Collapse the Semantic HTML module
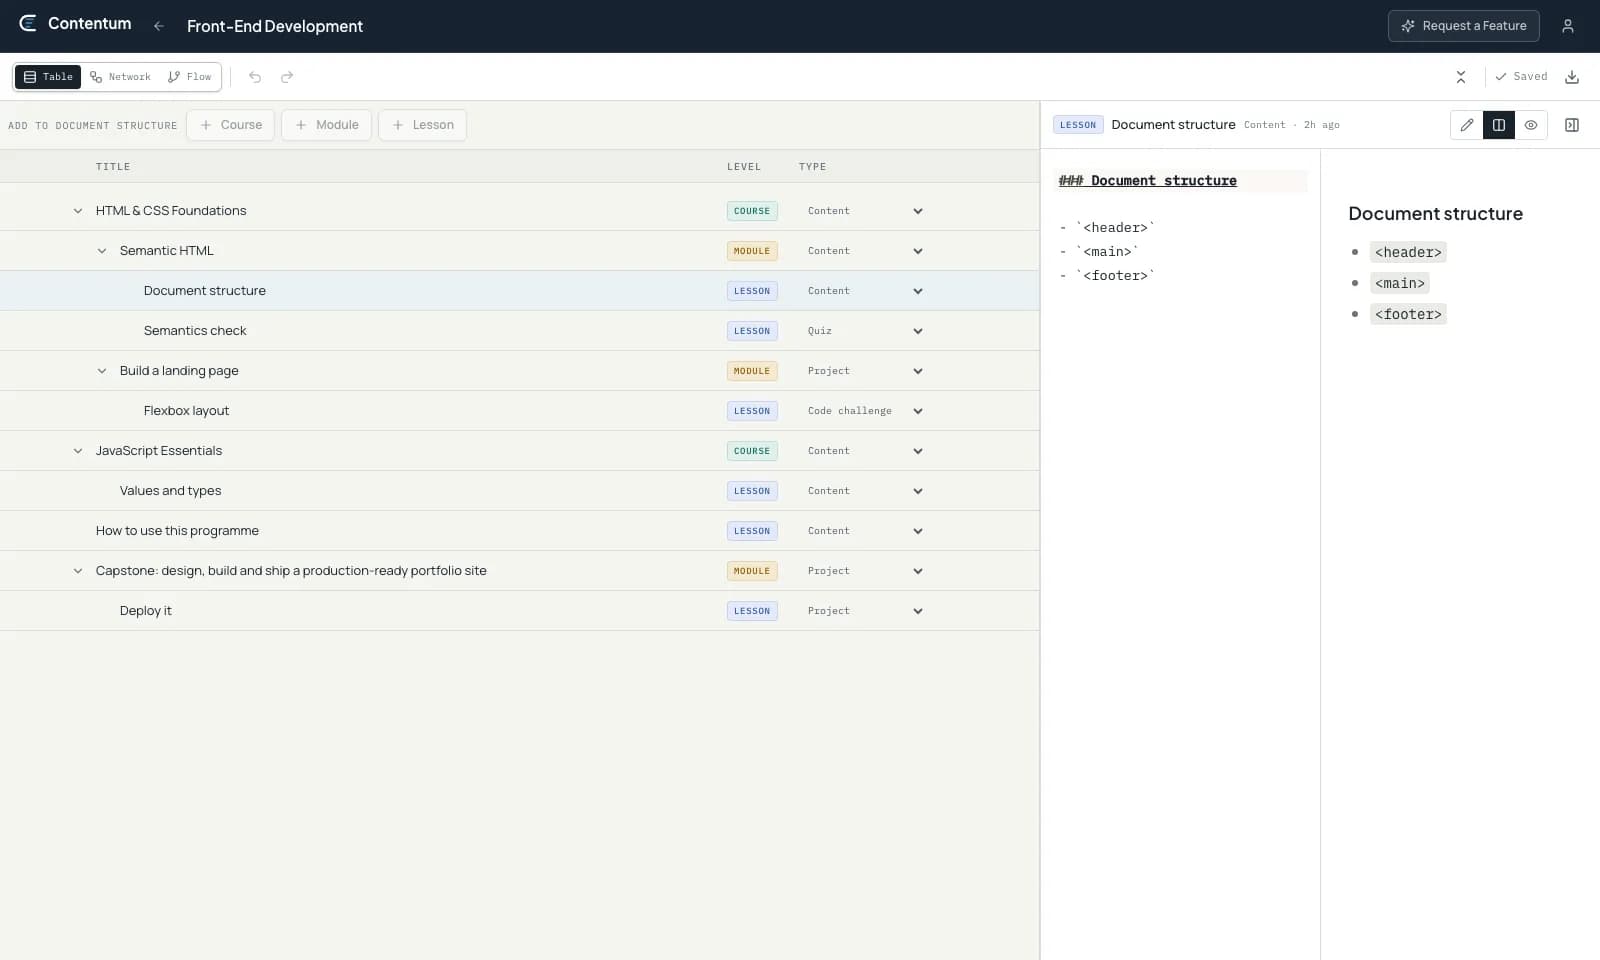 coord(102,251)
